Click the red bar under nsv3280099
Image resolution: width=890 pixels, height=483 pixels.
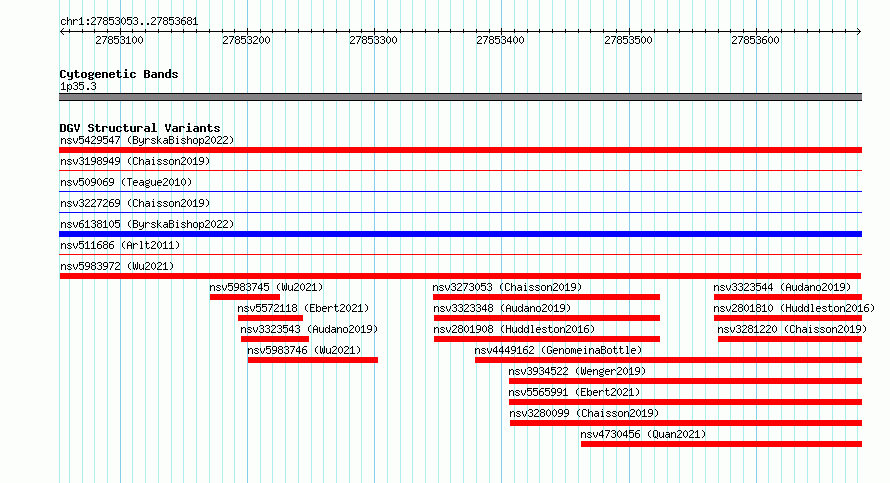686,423
